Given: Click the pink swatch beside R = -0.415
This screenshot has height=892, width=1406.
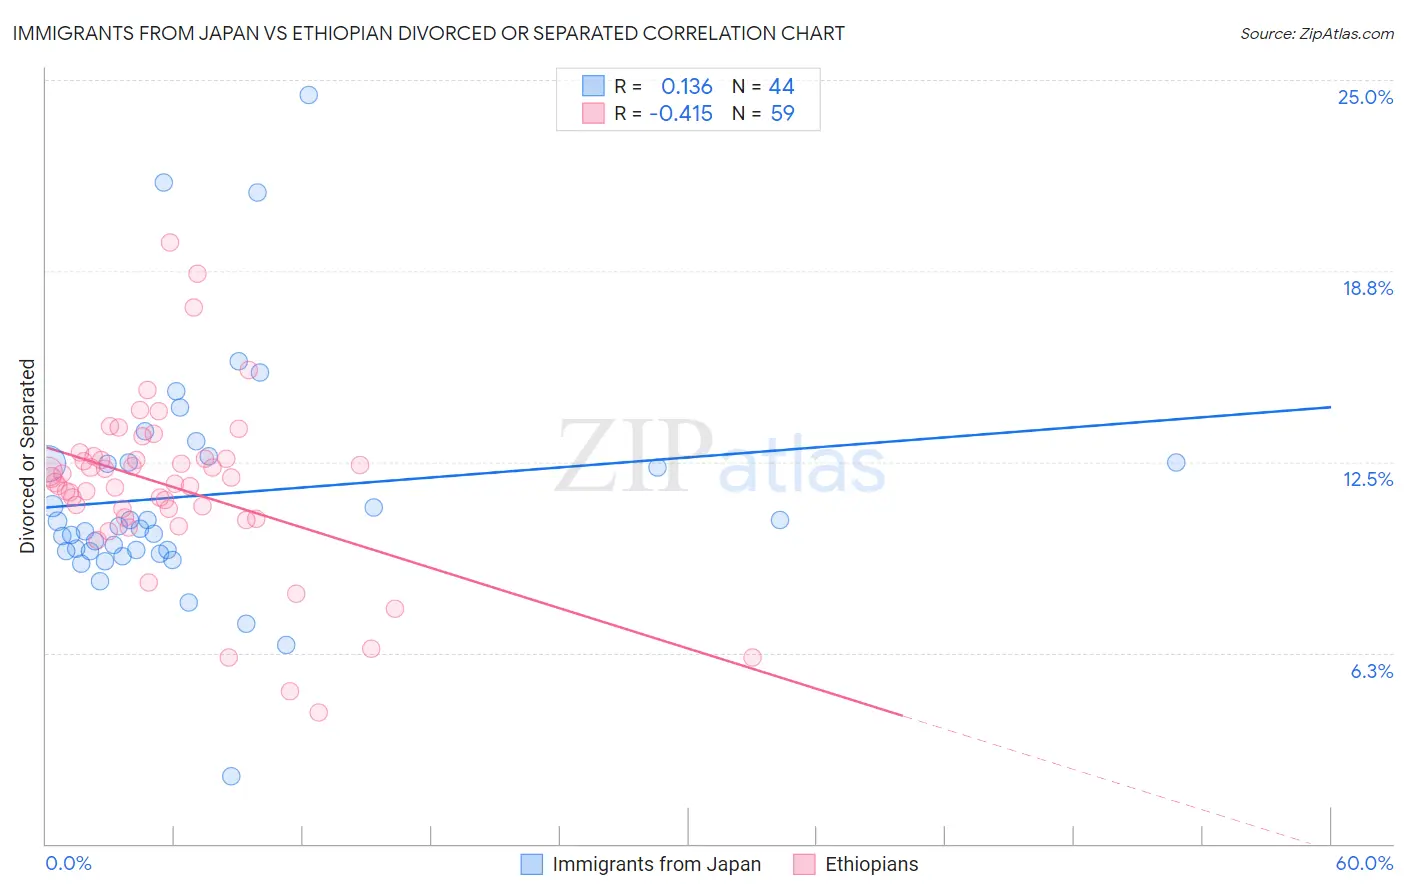Looking at the screenshot, I should click(593, 113).
